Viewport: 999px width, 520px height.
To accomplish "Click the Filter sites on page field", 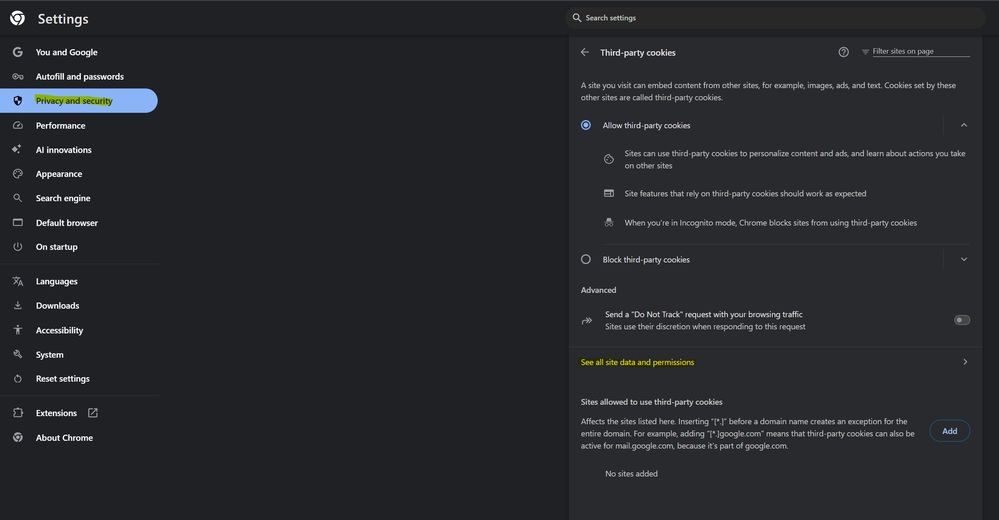I will (921, 51).
